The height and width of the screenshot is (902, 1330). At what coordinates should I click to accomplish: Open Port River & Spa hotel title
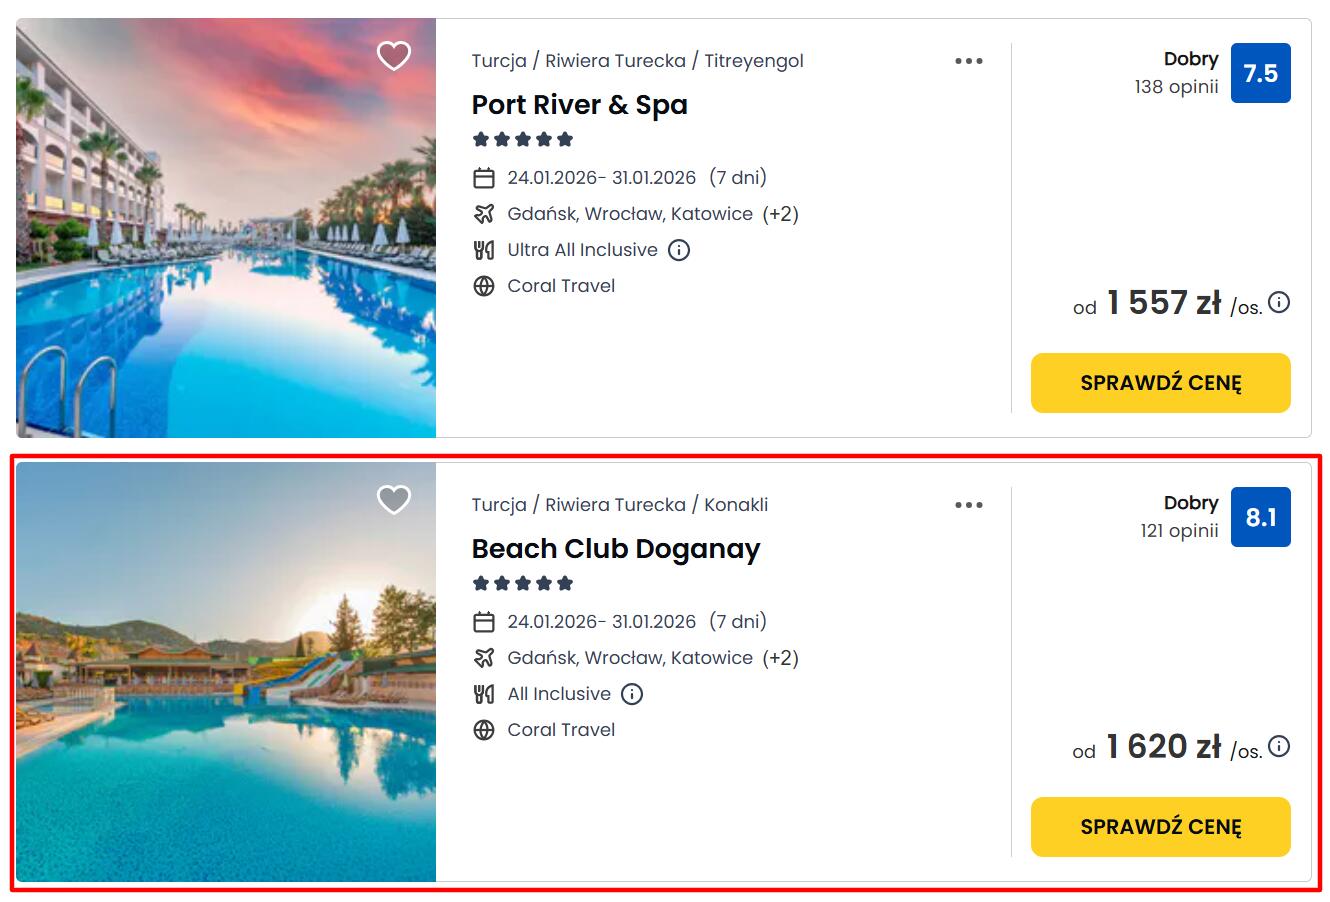tap(579, 105)
